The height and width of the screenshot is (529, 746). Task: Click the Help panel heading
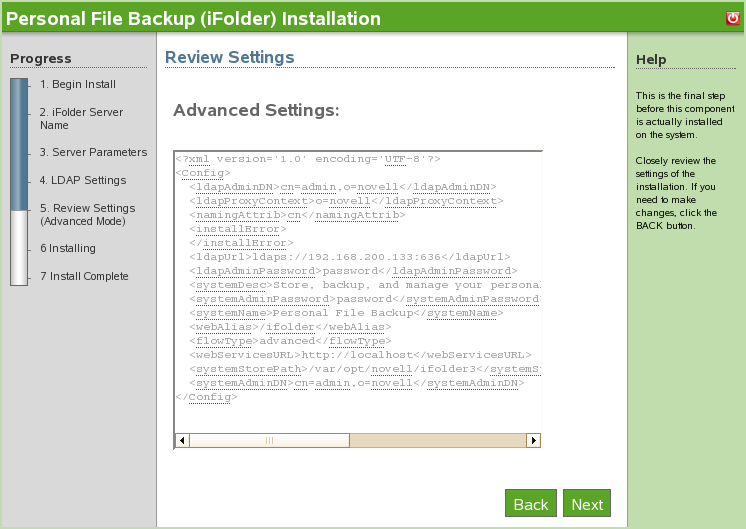(651, 60)
